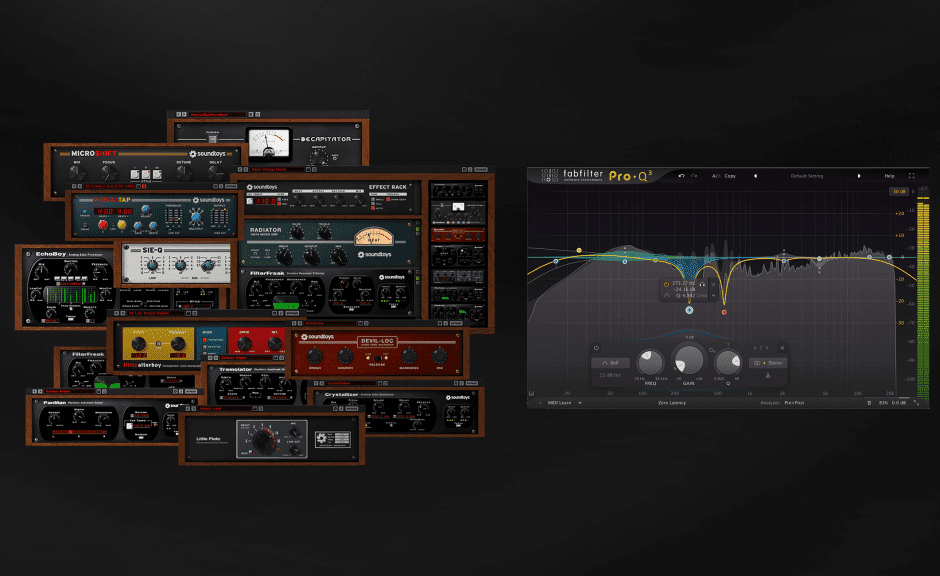The width and height of the screenshot is (940, 576).
Task: Click the undo arrow in Pro-Q 3
Action: tap(681, 176)
